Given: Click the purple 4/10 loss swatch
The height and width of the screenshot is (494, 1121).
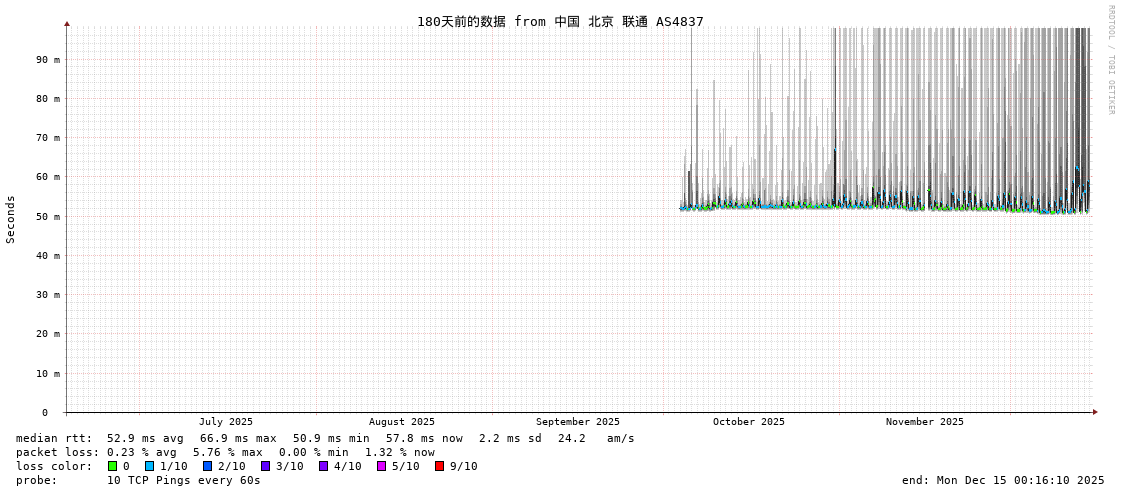Looking at the screenshot, I should click(323, 466).
